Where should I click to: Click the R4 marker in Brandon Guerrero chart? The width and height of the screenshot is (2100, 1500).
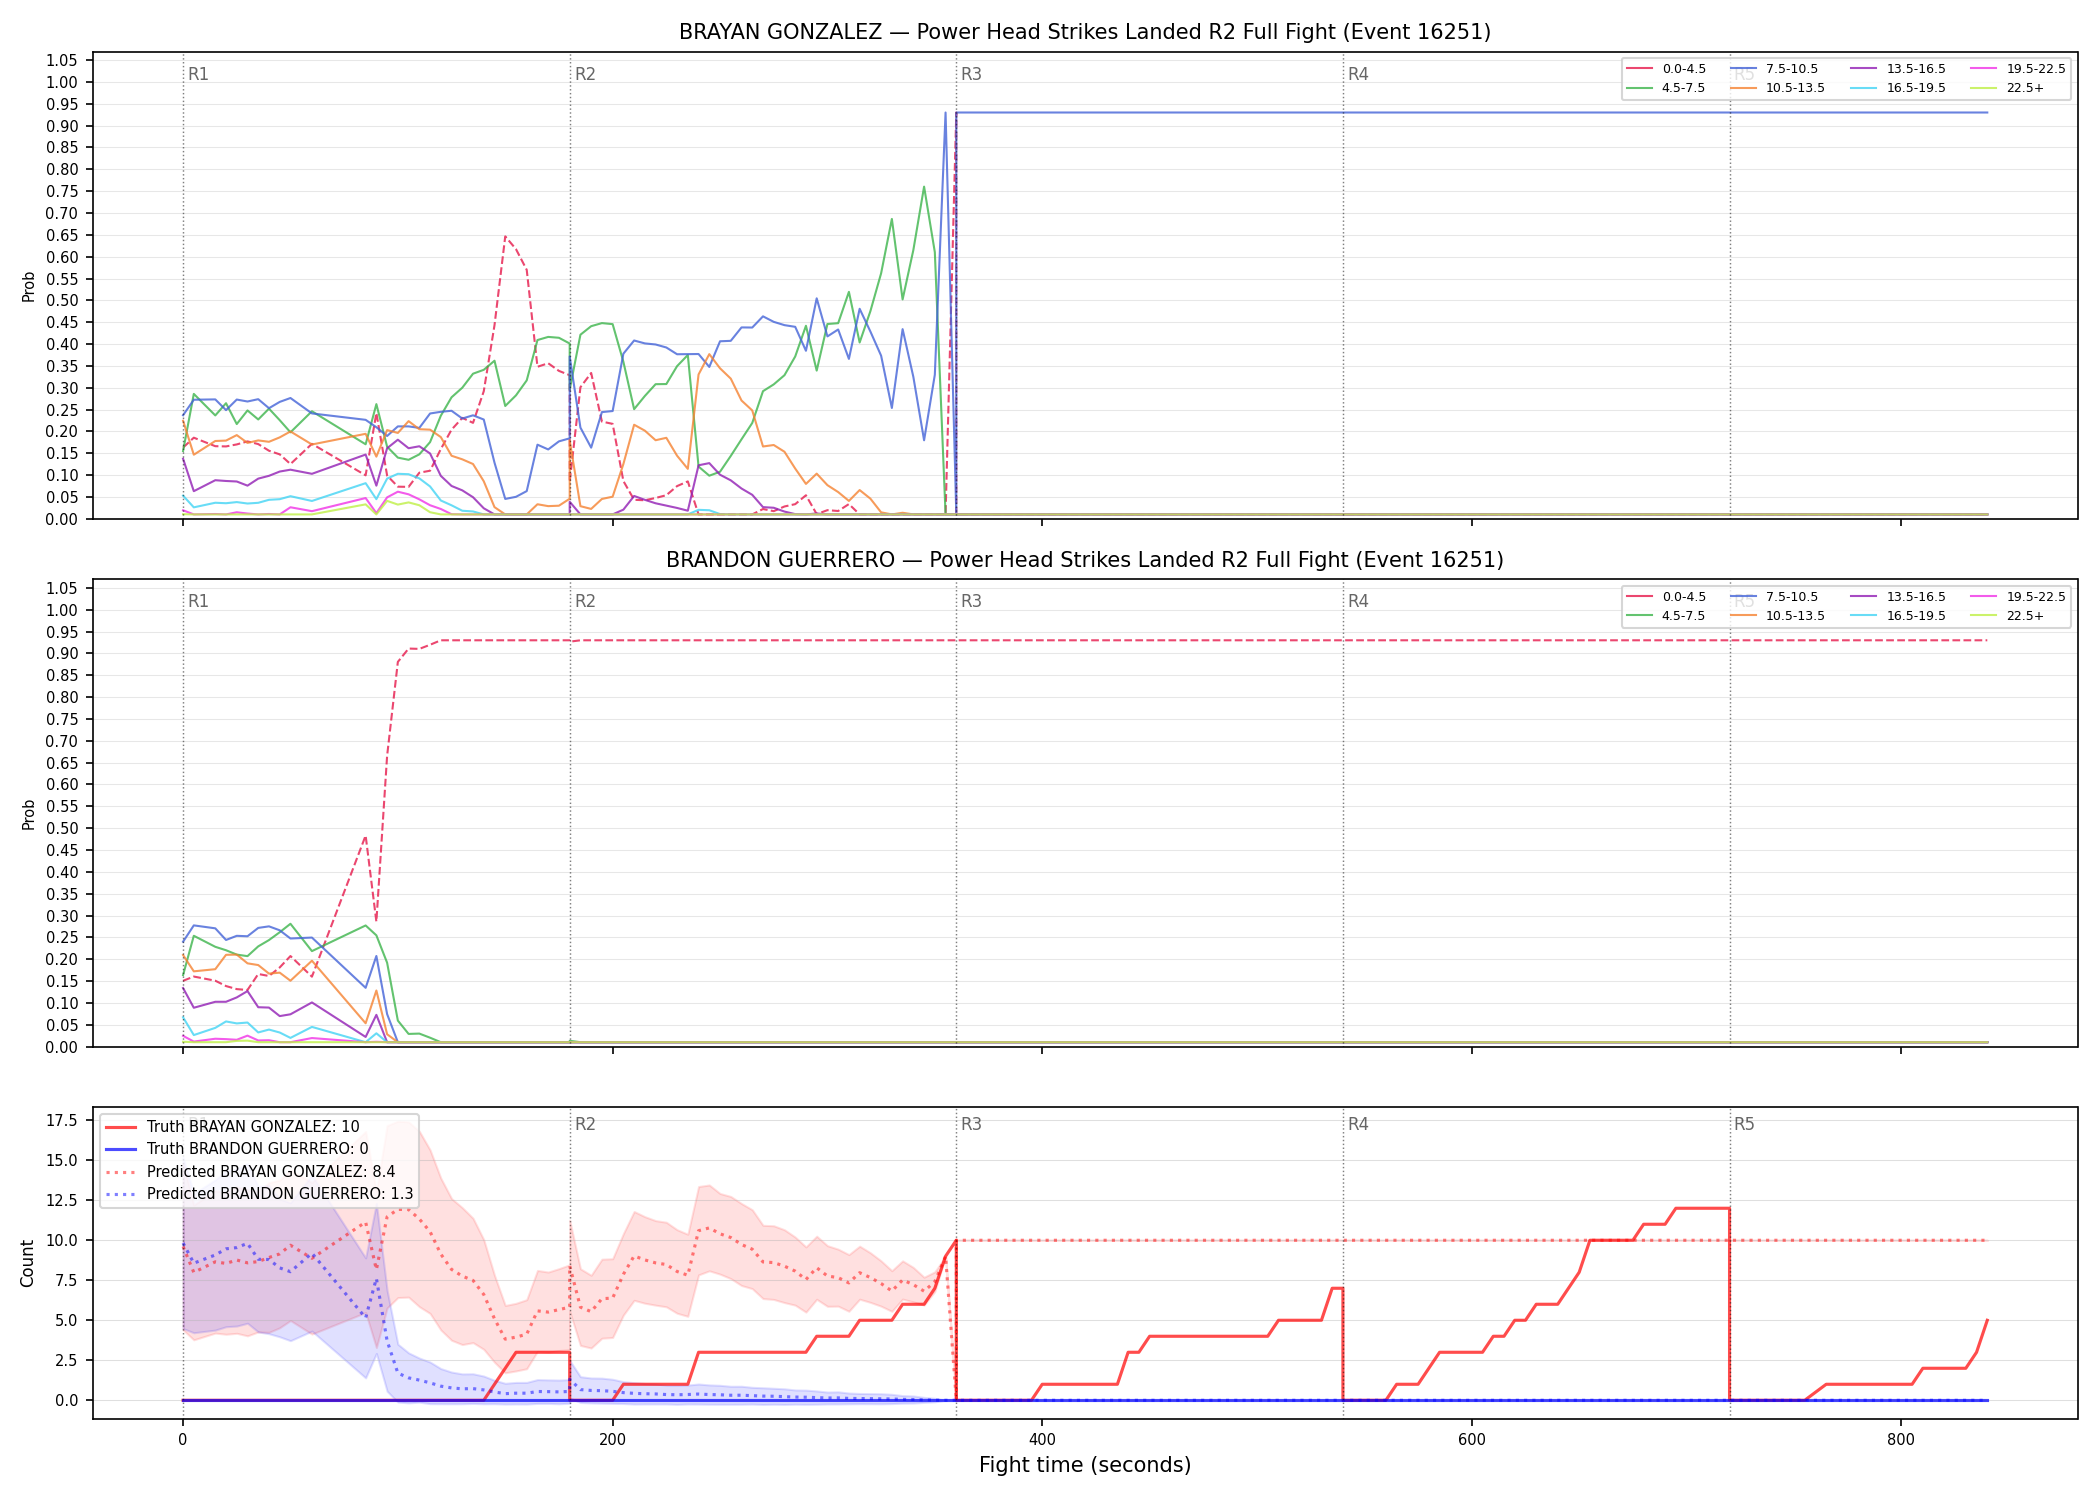pyautogui.click(x=1358, y=601)
